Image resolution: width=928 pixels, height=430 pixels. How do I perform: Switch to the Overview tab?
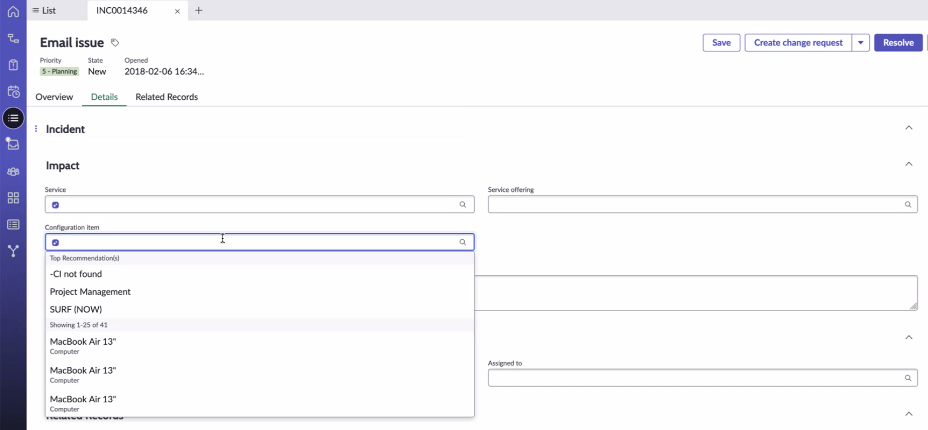(54, 97)
